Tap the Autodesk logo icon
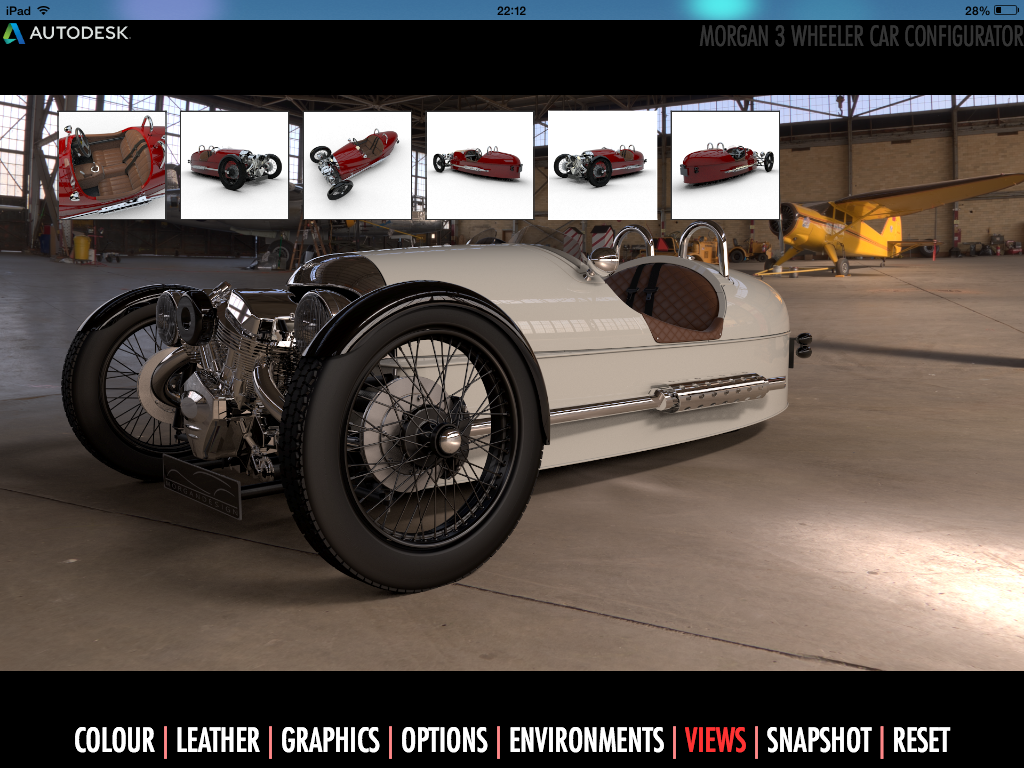 pos(14,33)
